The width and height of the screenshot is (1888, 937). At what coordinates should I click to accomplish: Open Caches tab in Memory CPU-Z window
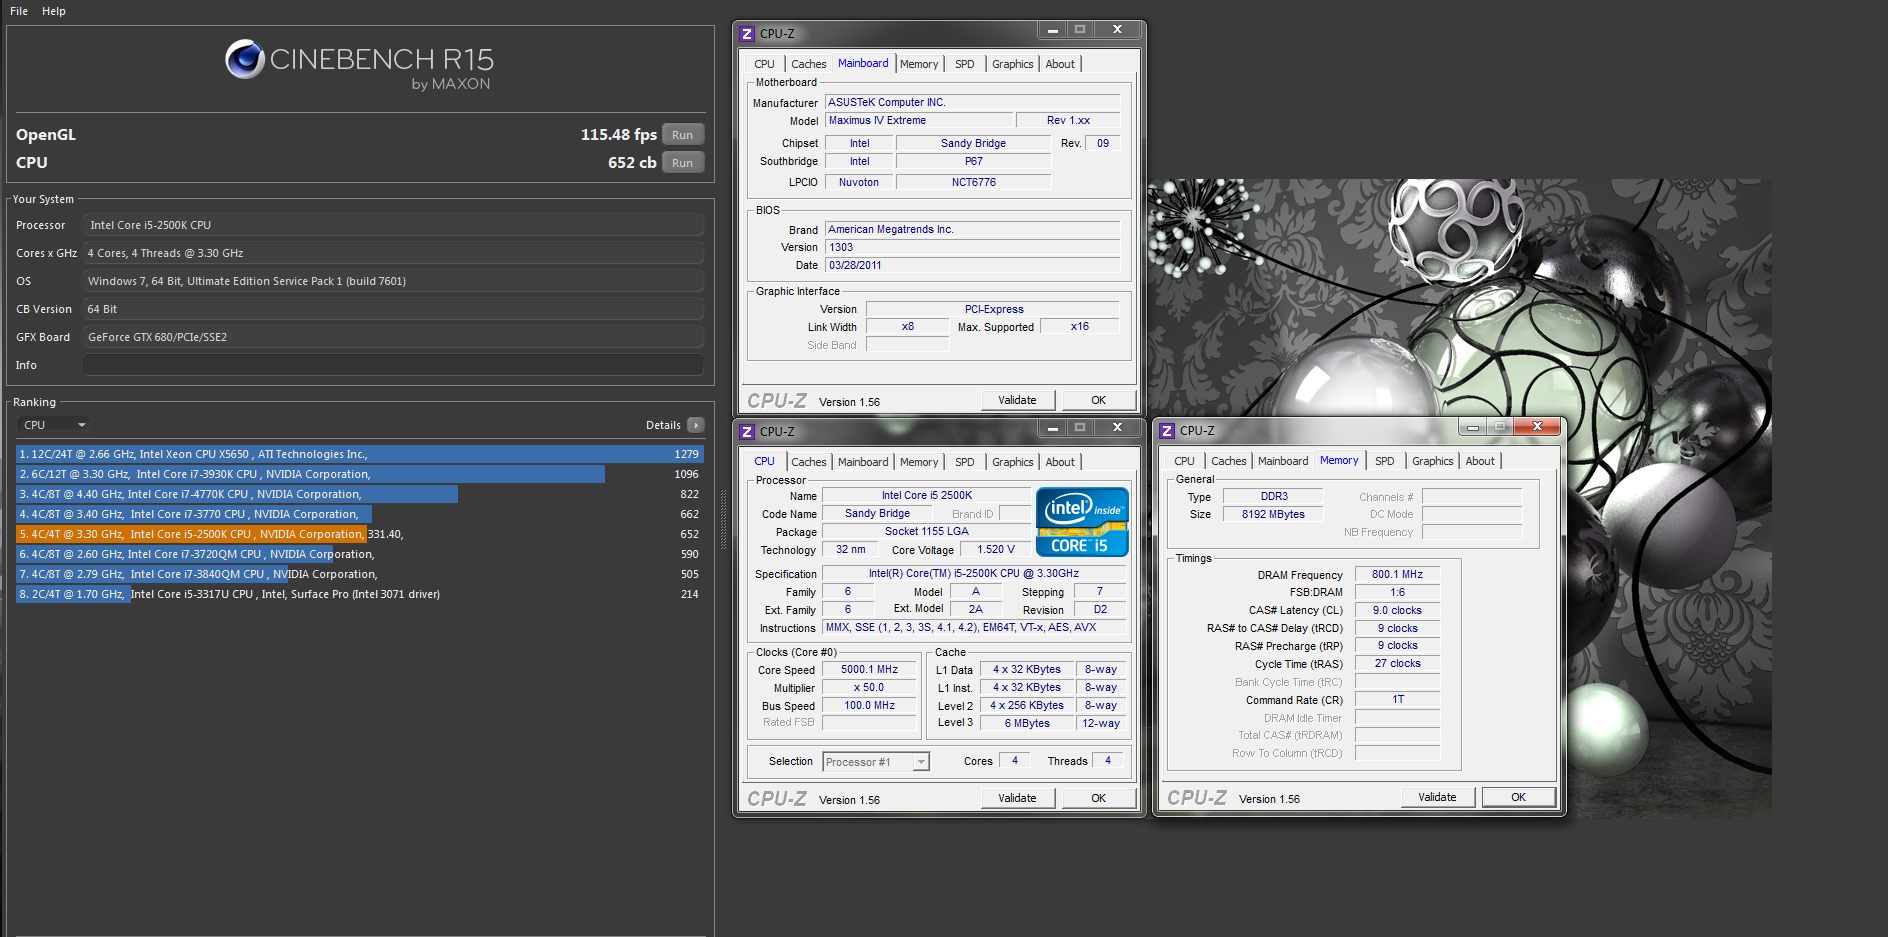tap(1229, 461)
